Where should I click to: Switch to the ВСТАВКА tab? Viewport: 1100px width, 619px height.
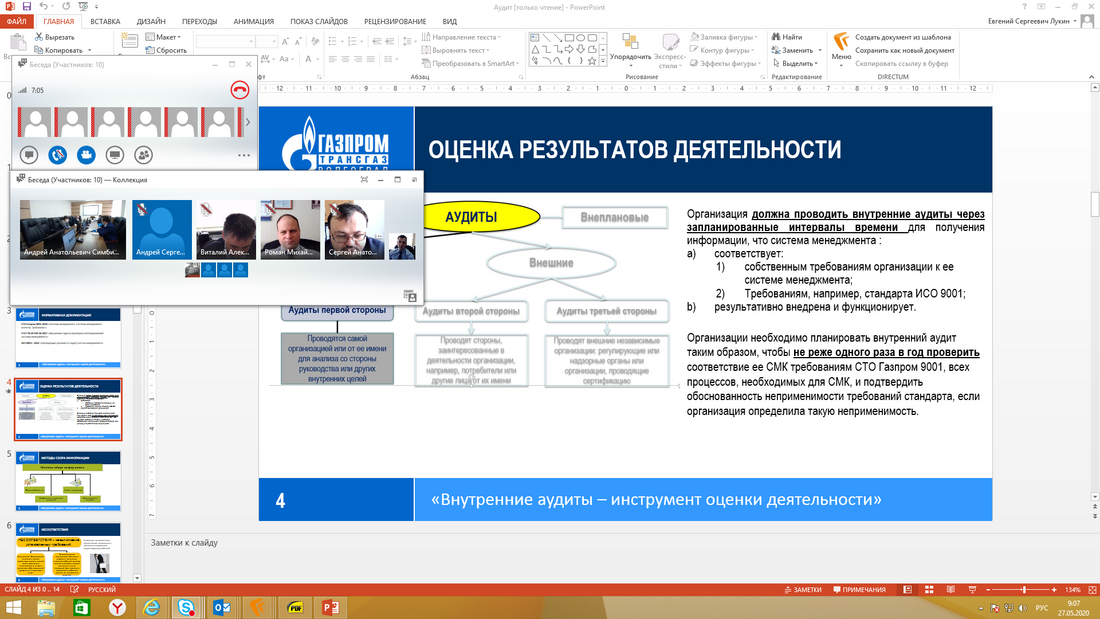click(105, 21)
